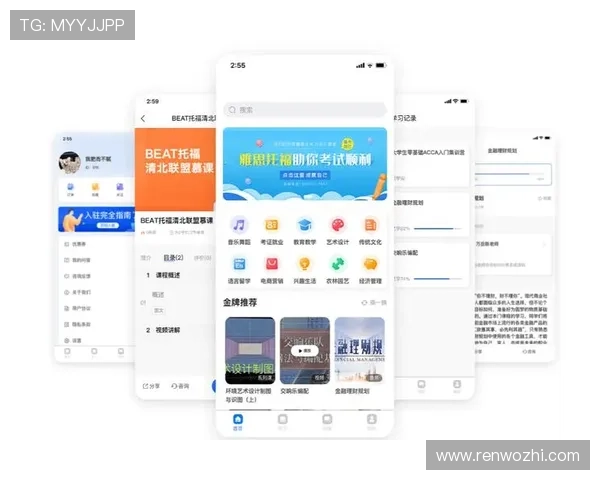Select the profile tab in center phone
Viewport: 600px width, 480px height.
pos(372,422)
